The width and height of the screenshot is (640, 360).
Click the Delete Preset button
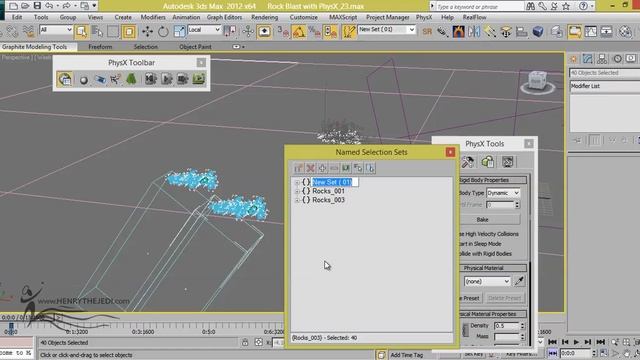point(504,298)
